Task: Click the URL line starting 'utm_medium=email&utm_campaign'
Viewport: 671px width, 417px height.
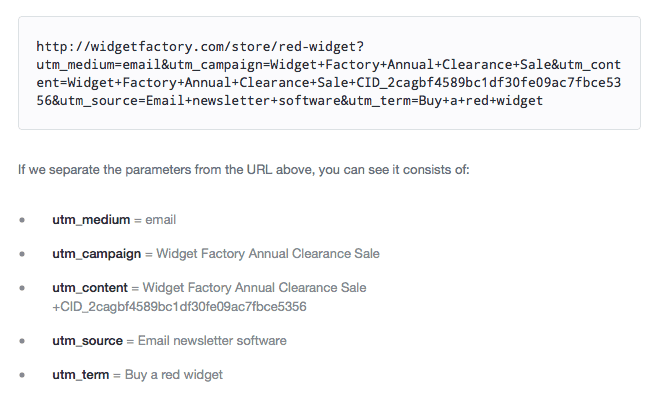Action: pos(329,65)
